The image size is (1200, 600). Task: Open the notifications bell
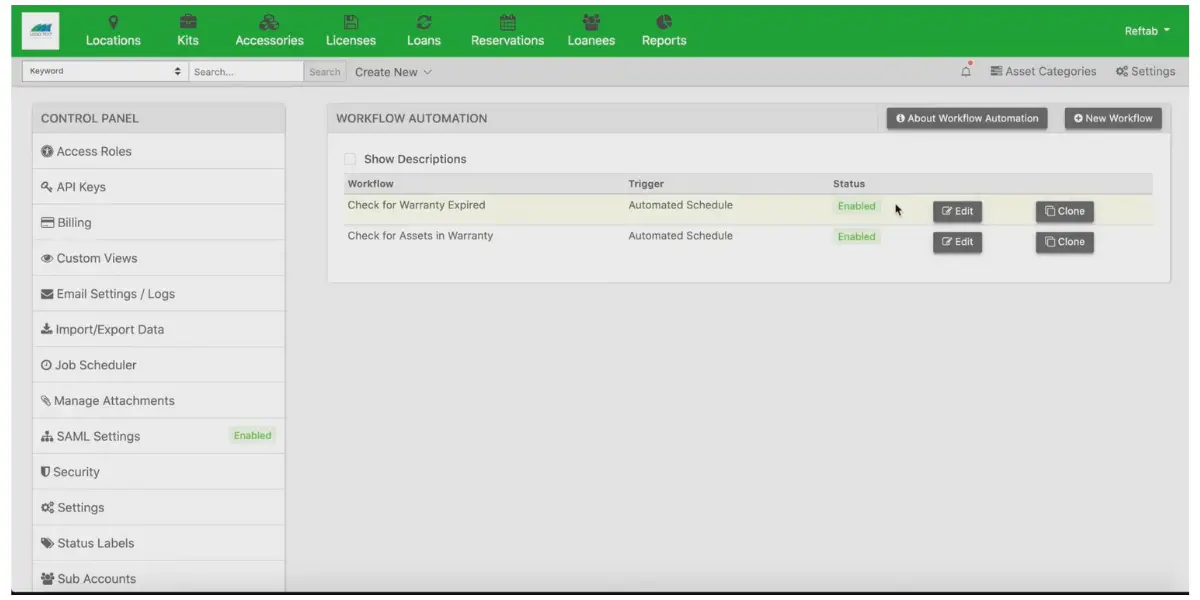[966, 71]
